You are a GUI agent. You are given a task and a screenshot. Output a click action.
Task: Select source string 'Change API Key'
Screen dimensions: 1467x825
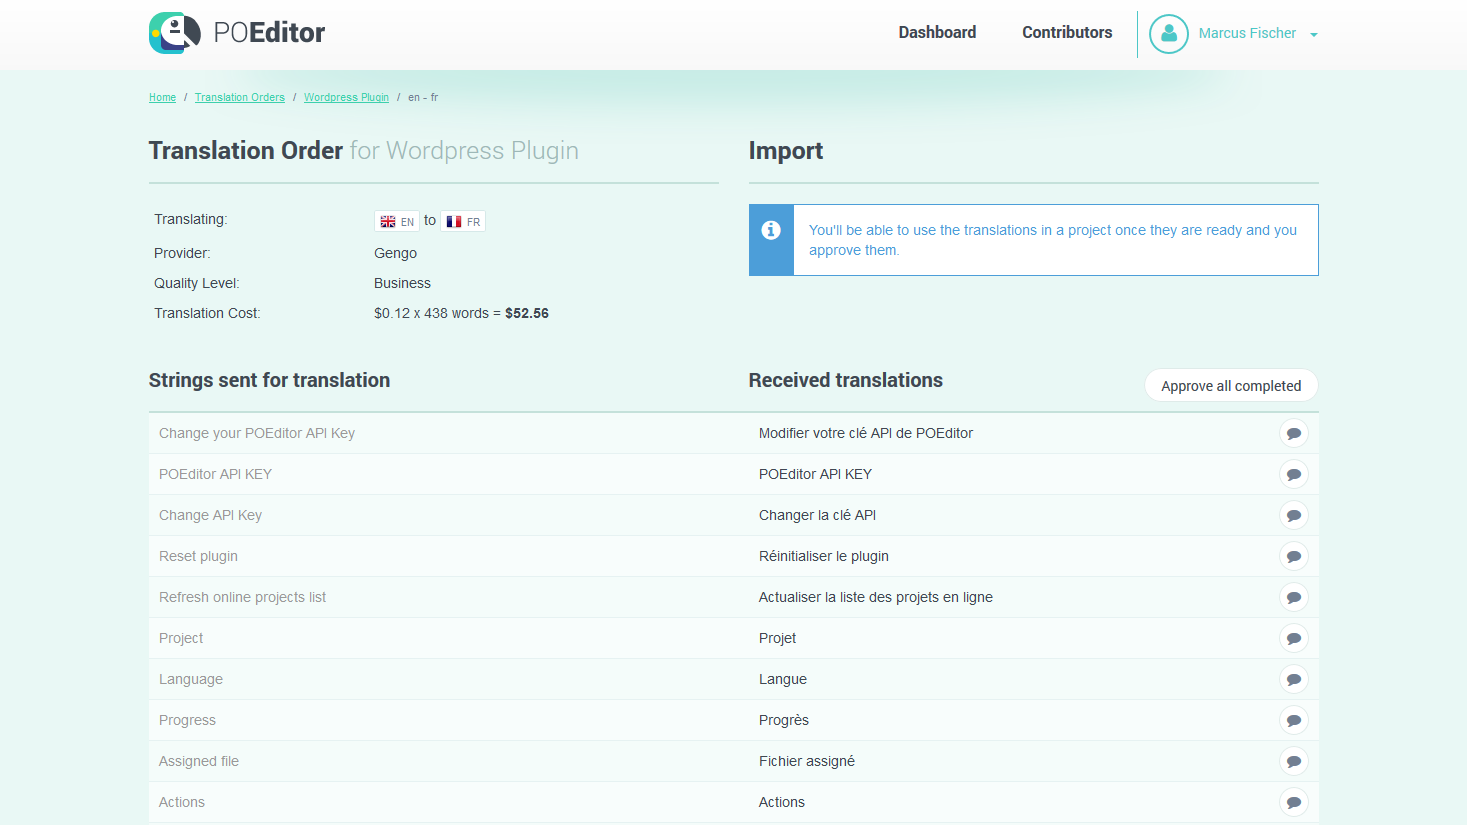[210, 515]
